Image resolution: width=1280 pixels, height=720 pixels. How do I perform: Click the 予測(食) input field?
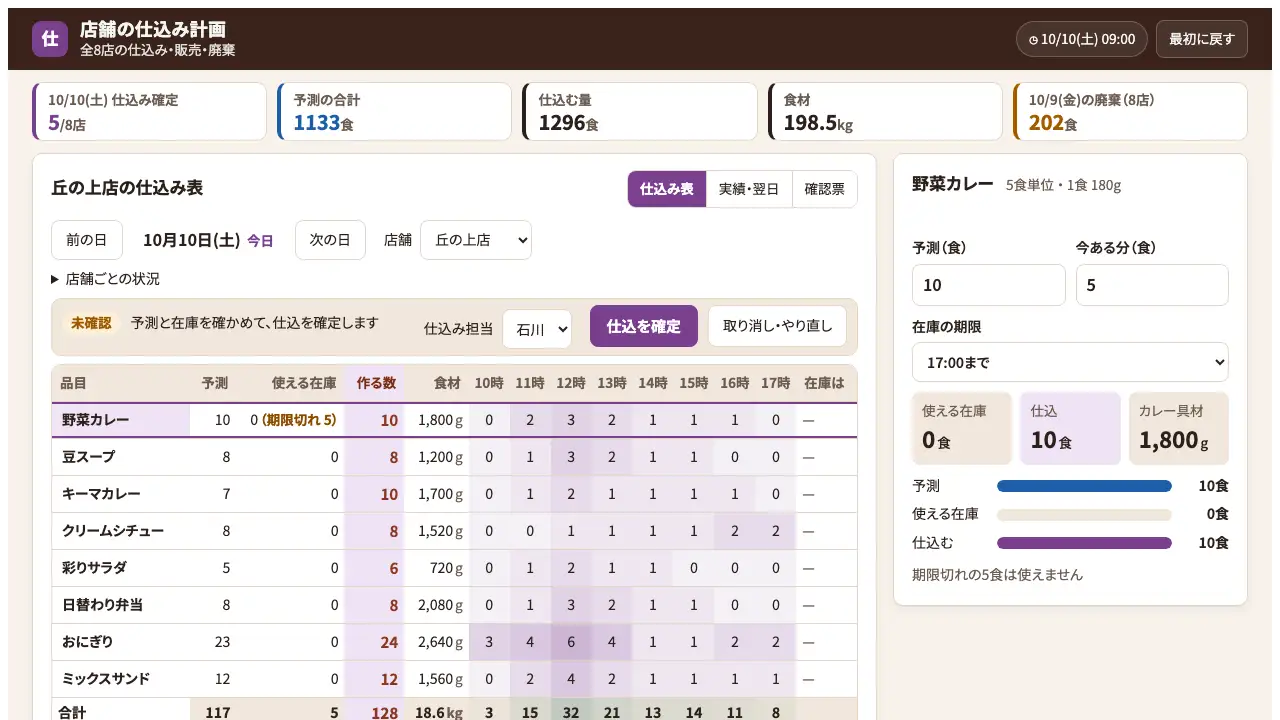pos(989,285)
